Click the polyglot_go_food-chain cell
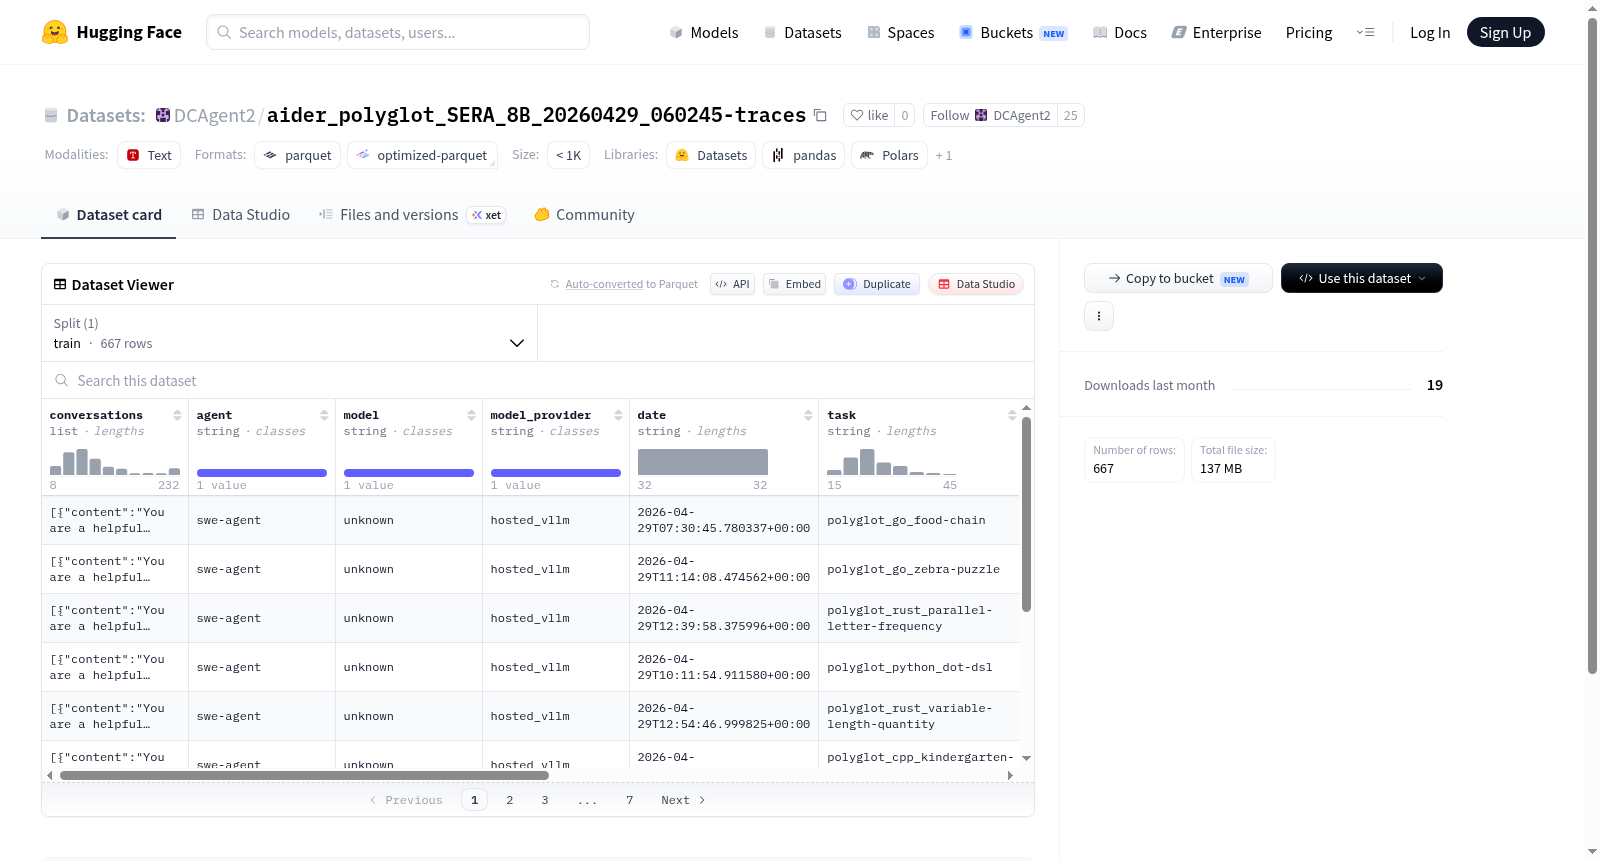The width and height of the screenshot is (1600, 861). click(919, 520)
